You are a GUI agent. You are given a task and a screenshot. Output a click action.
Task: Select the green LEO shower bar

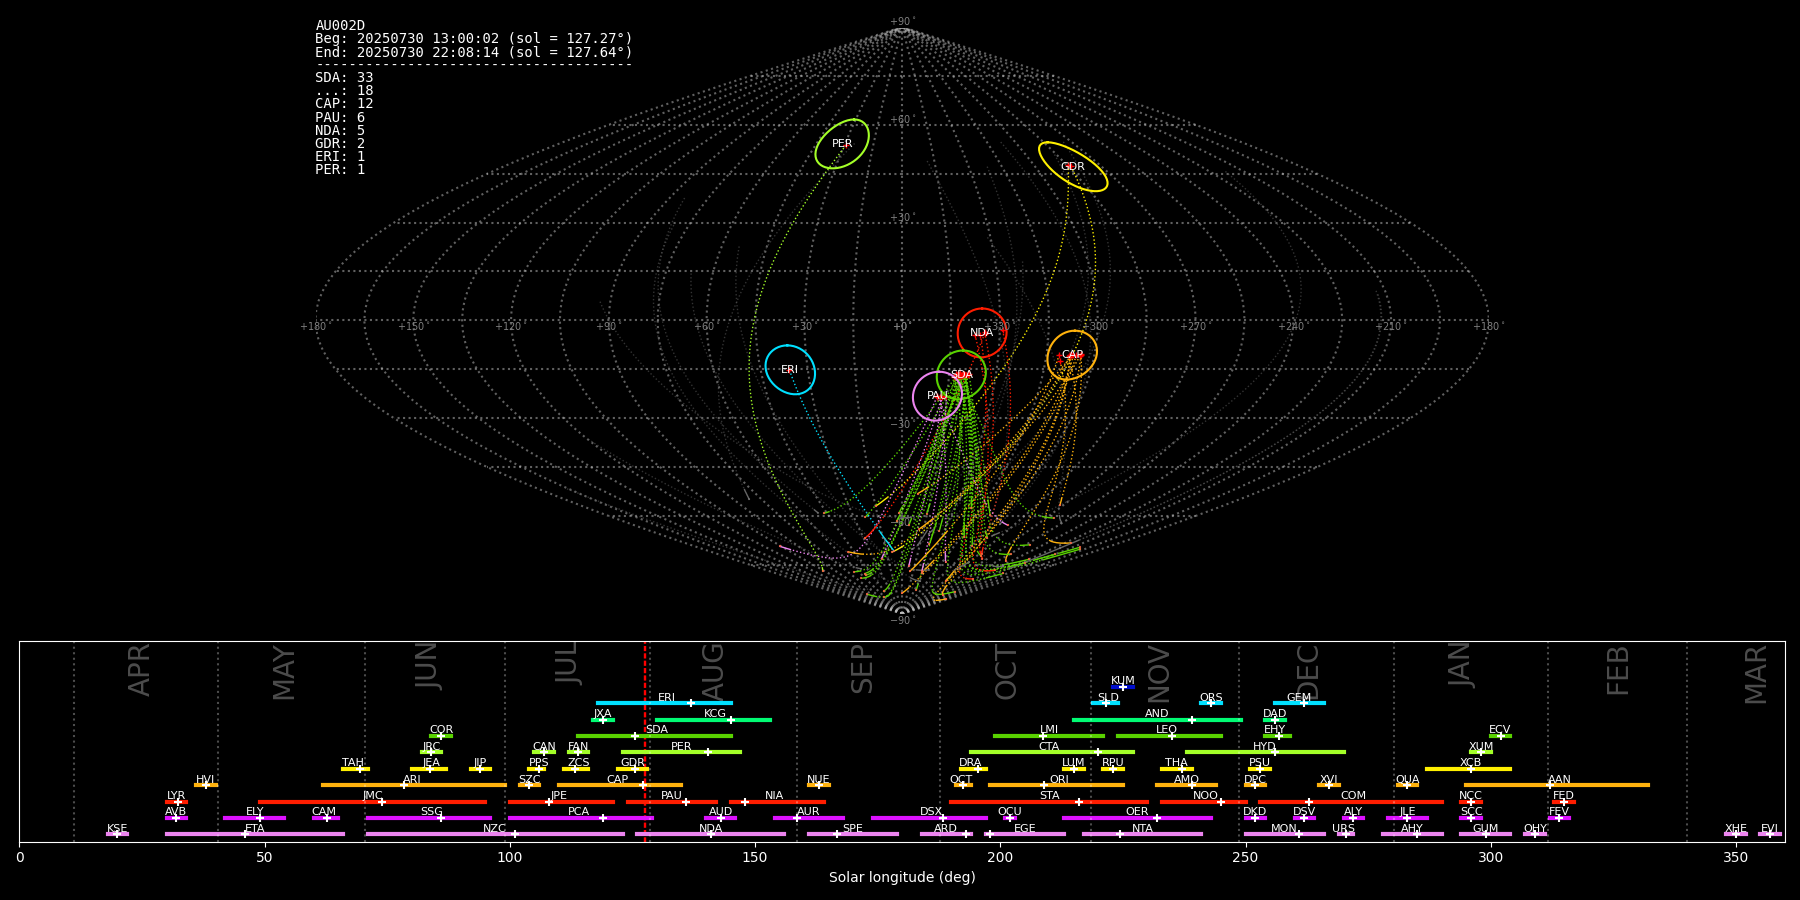click(1169, 736)
